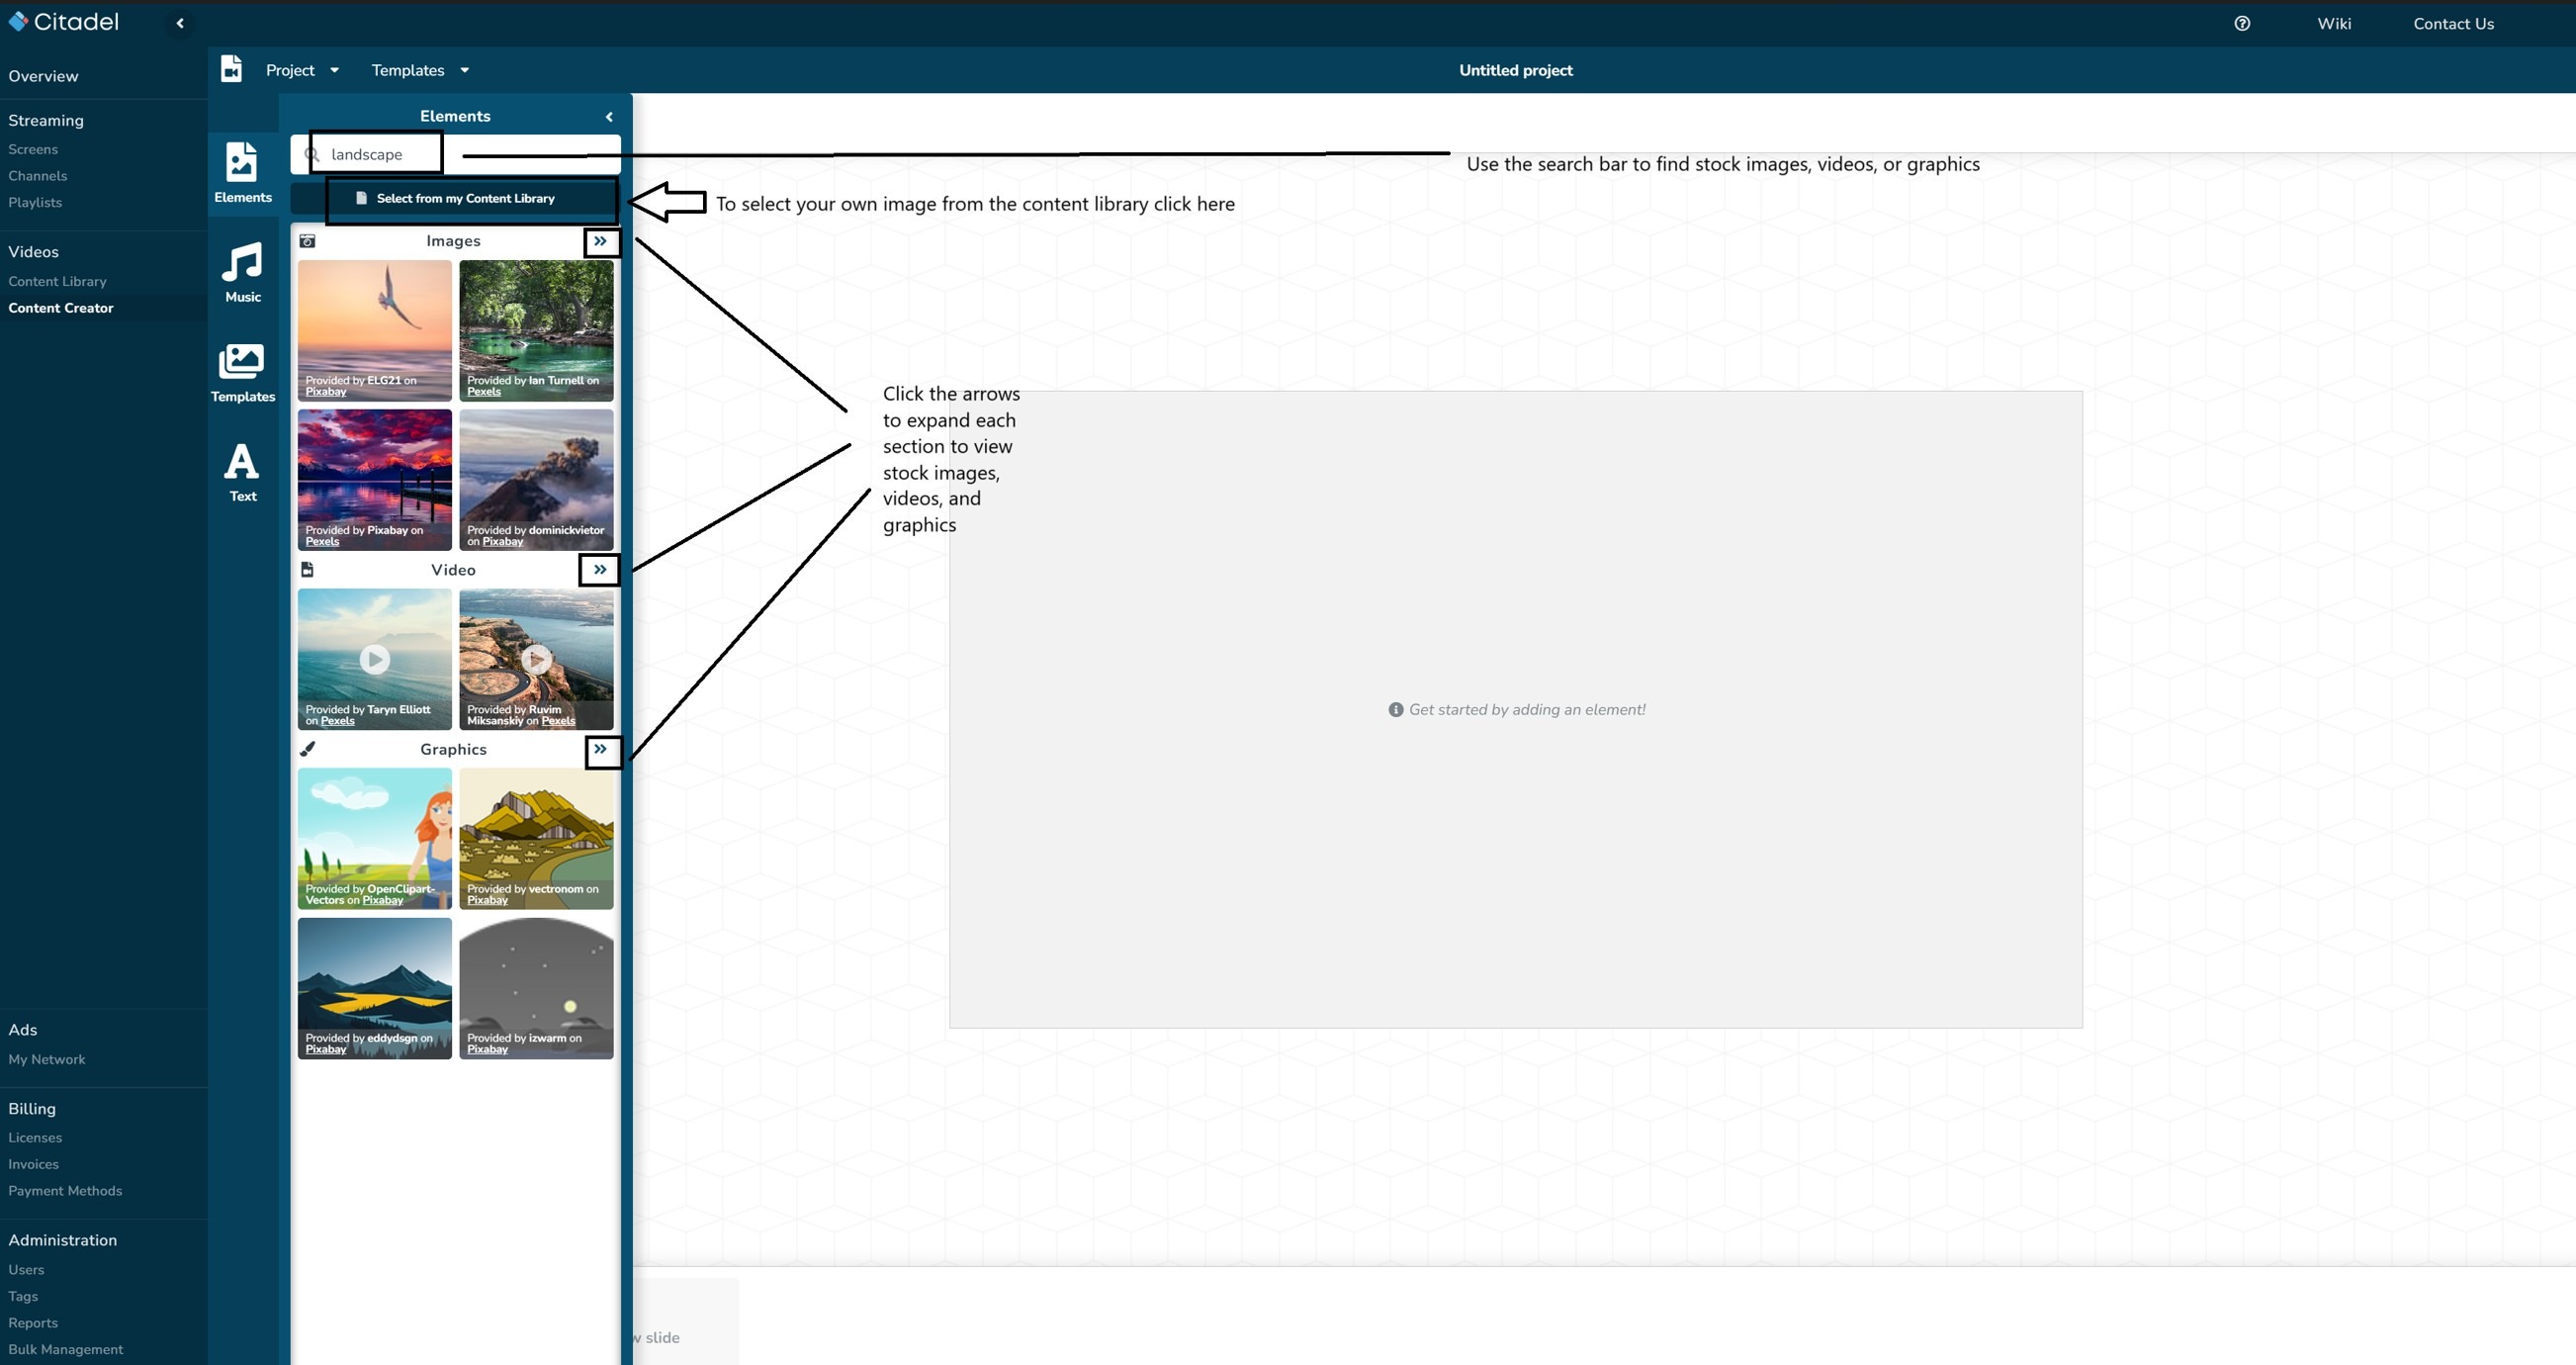Open Licenses page
The height and width of the screenshot is (1365, 2576).
pyautogui.click(x=35, y=1137)
